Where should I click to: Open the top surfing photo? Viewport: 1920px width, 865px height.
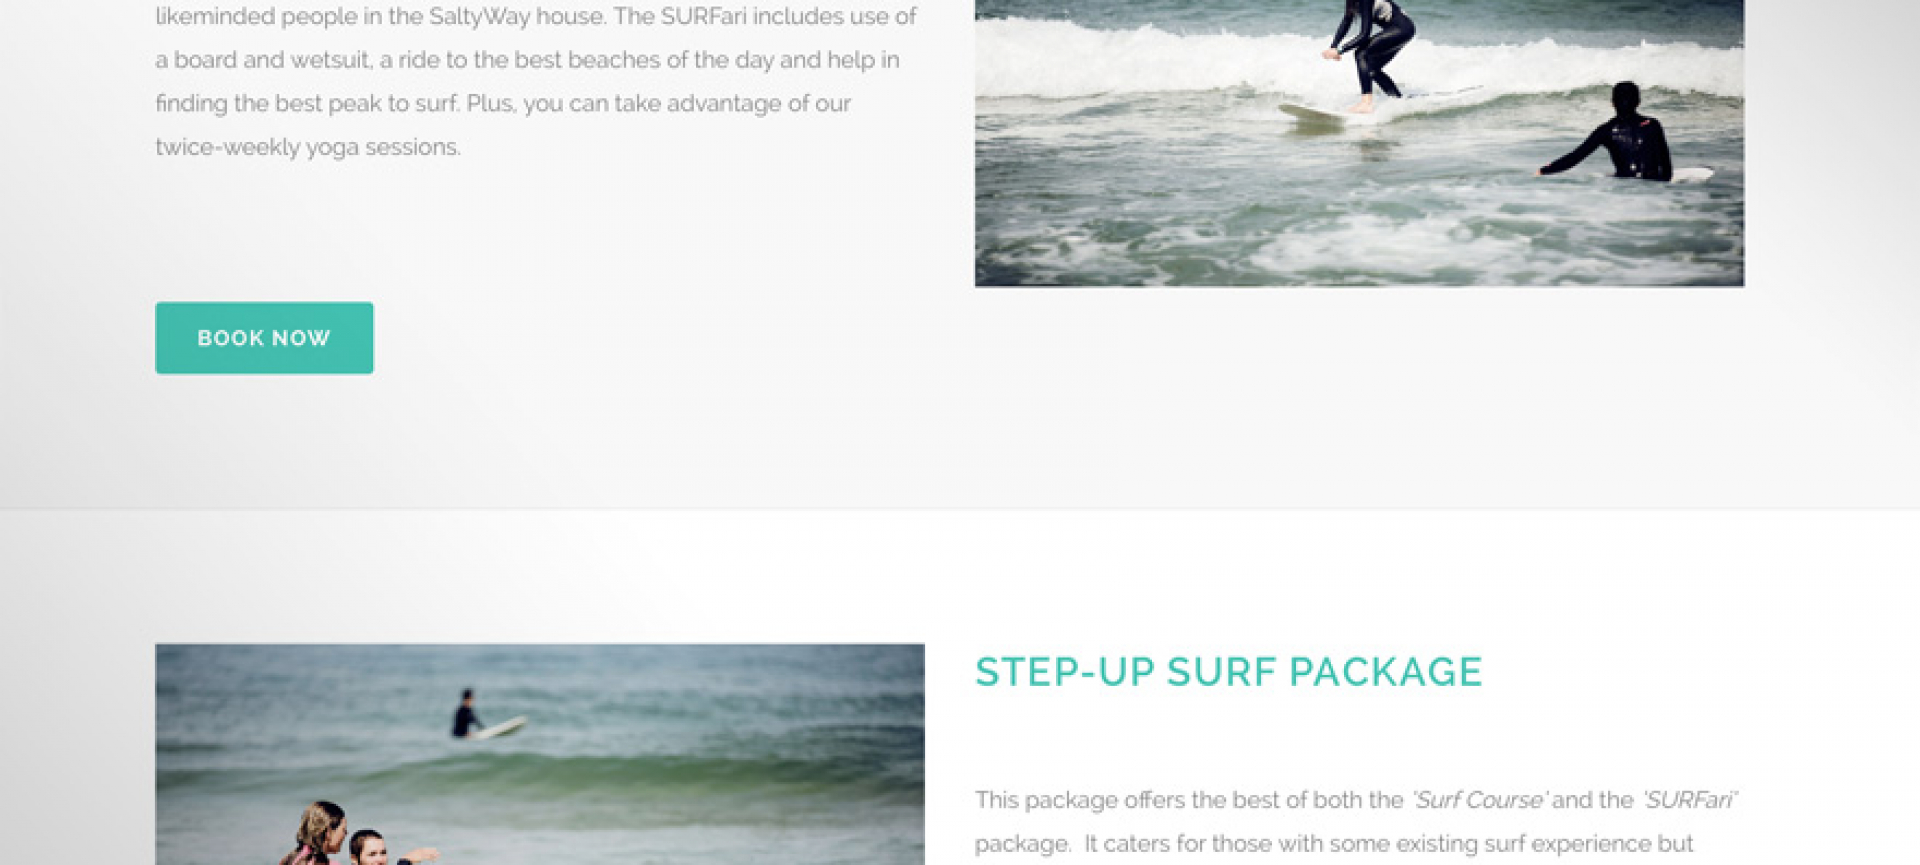[x=1359, y=143]
